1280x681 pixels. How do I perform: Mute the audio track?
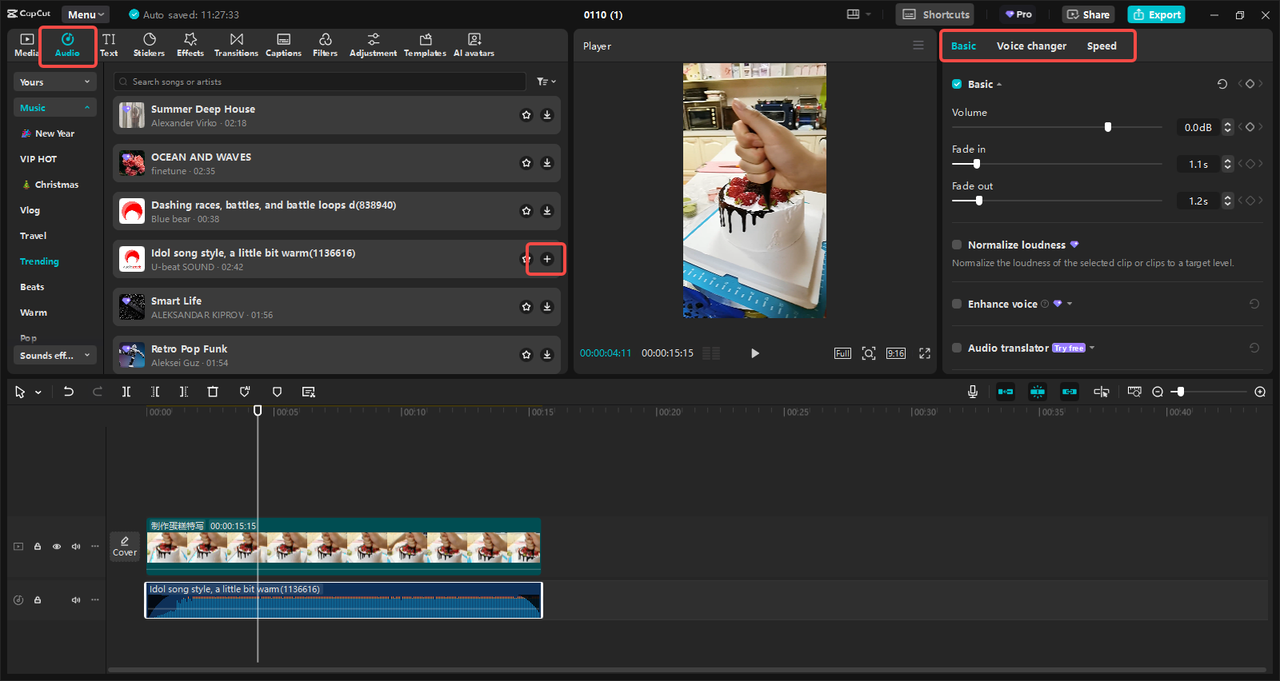pyautogui.click(x=75, y=600)
